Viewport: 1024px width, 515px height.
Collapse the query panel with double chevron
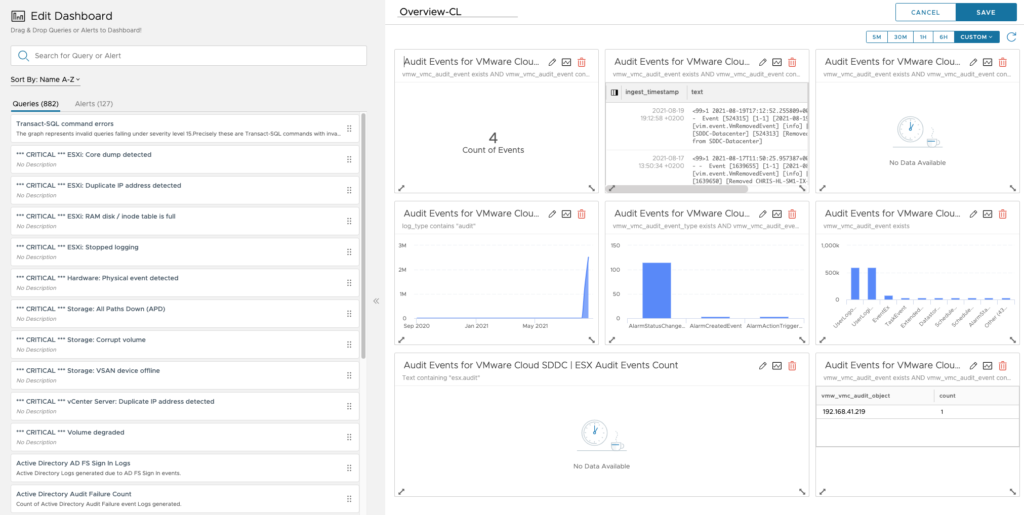point(376,301)
